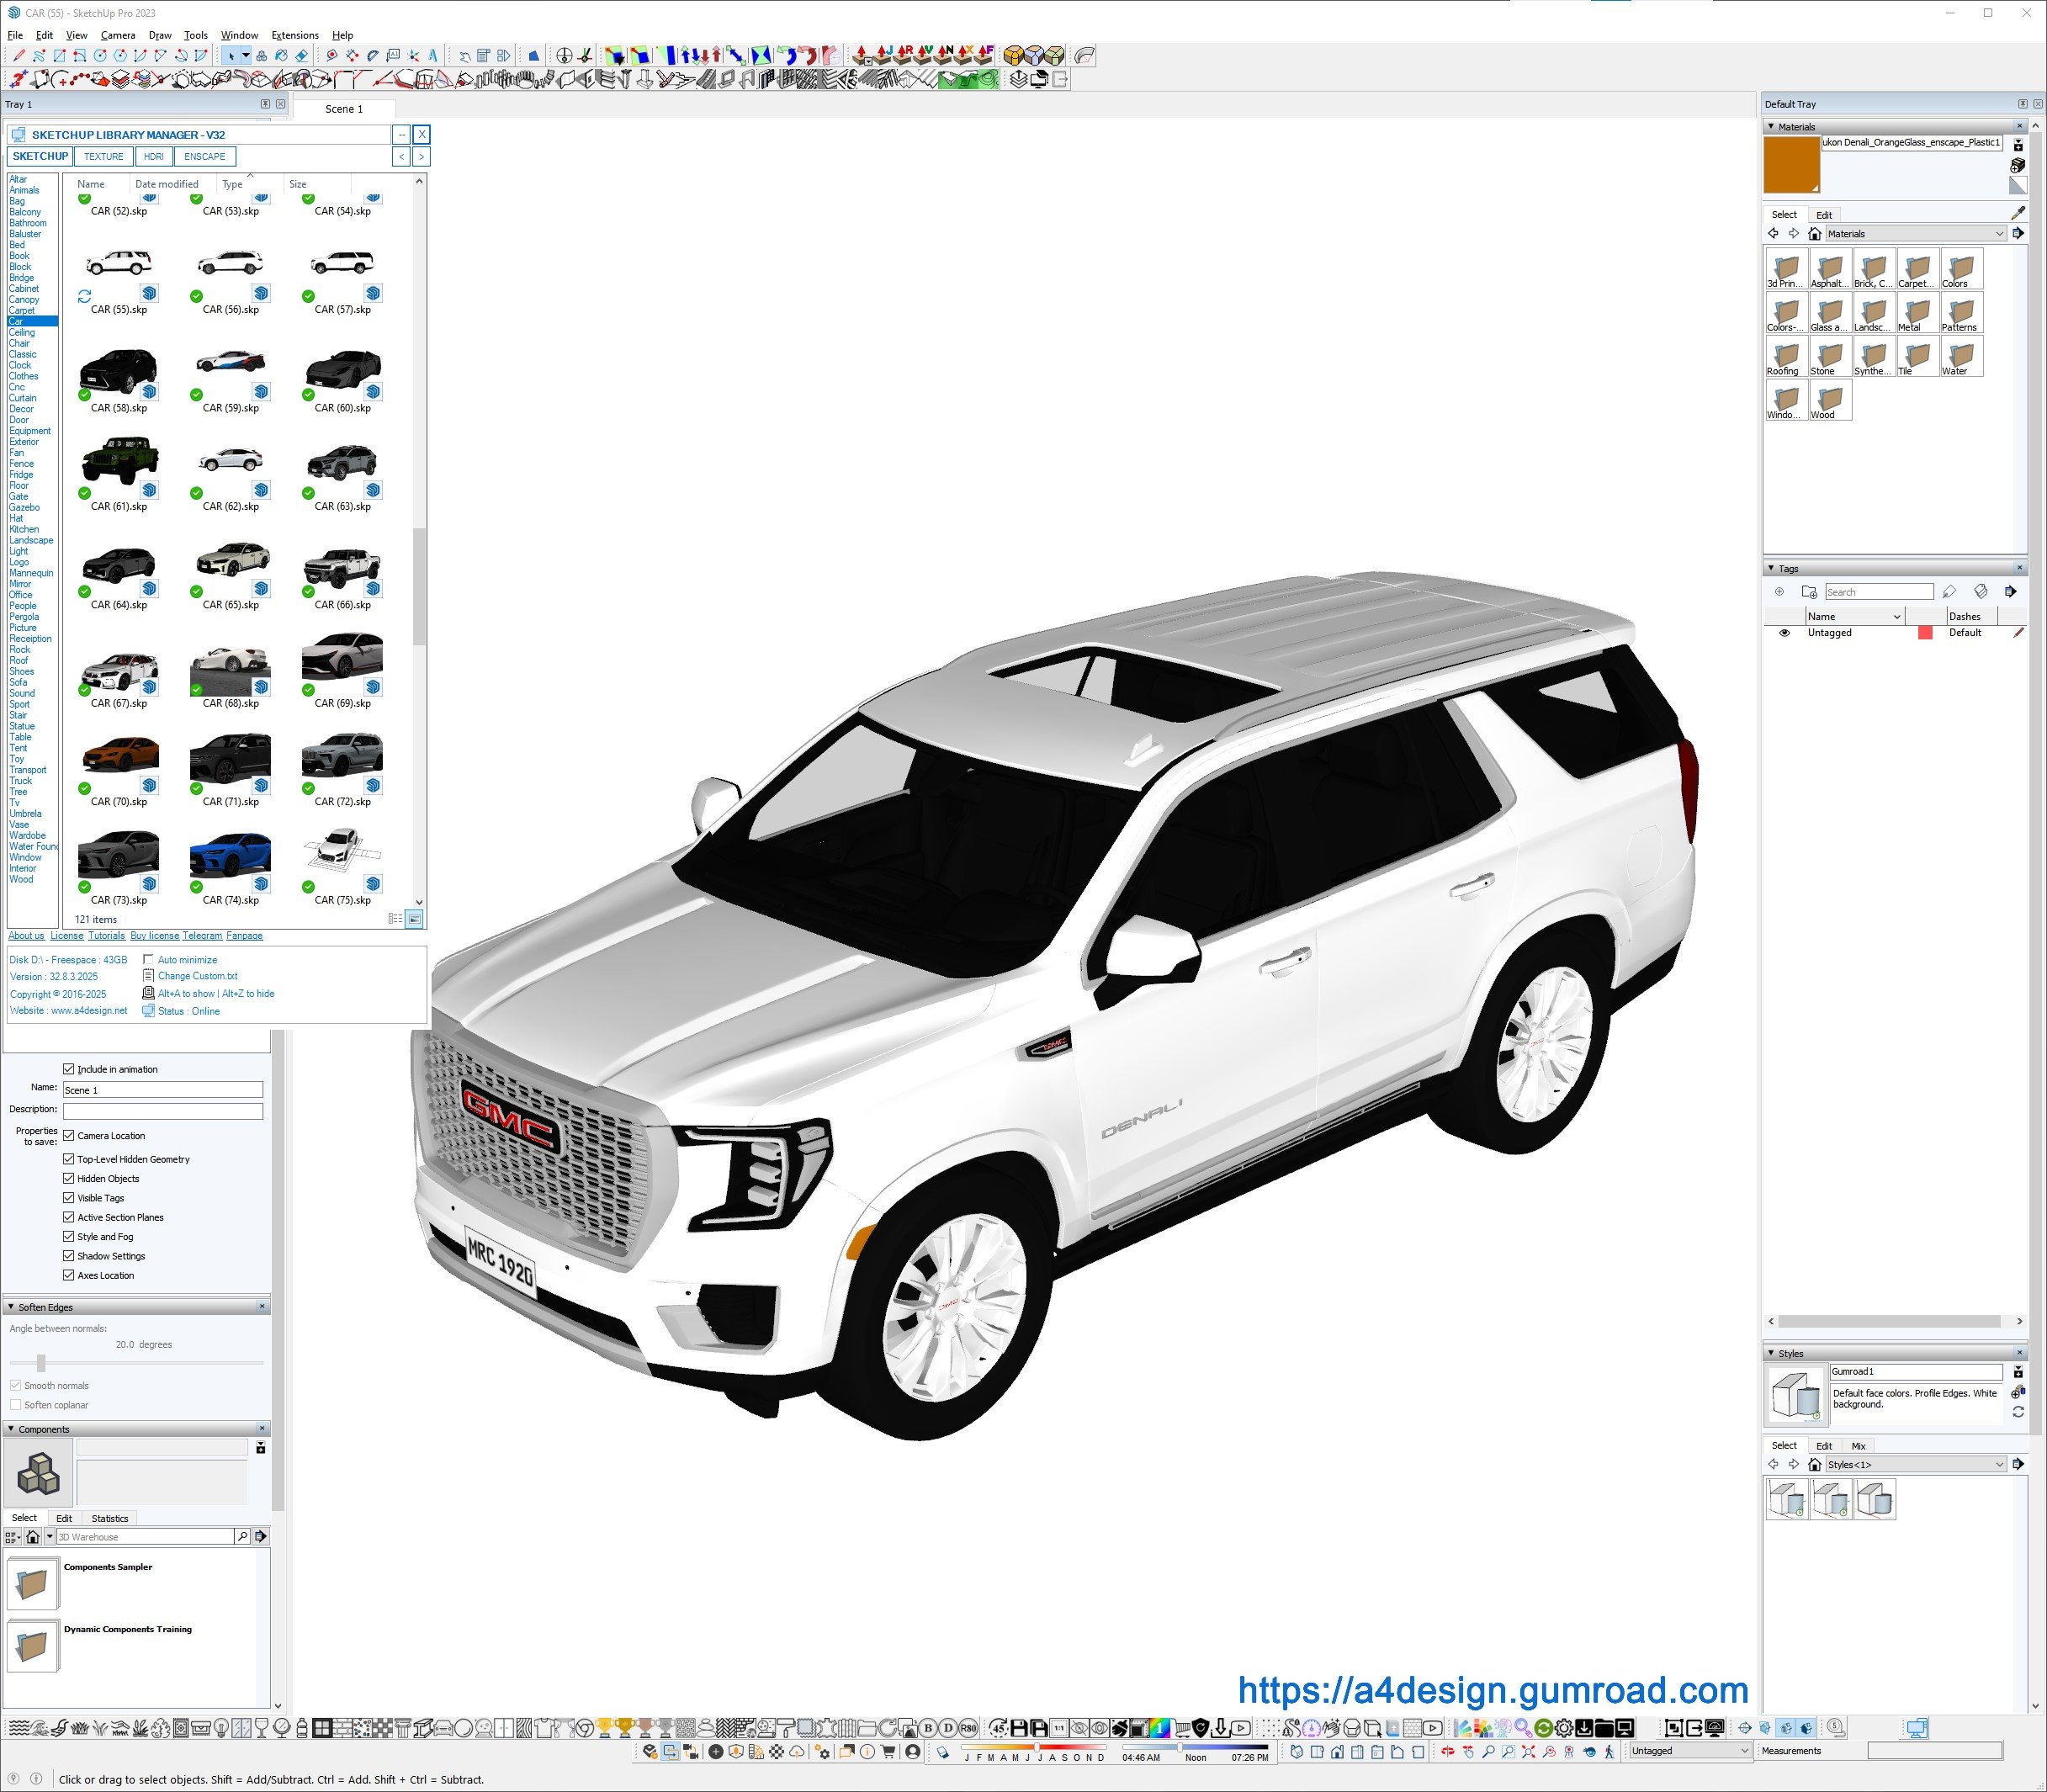
Task: Click the orange current material swatch
Action: (x=1791, y=165)
